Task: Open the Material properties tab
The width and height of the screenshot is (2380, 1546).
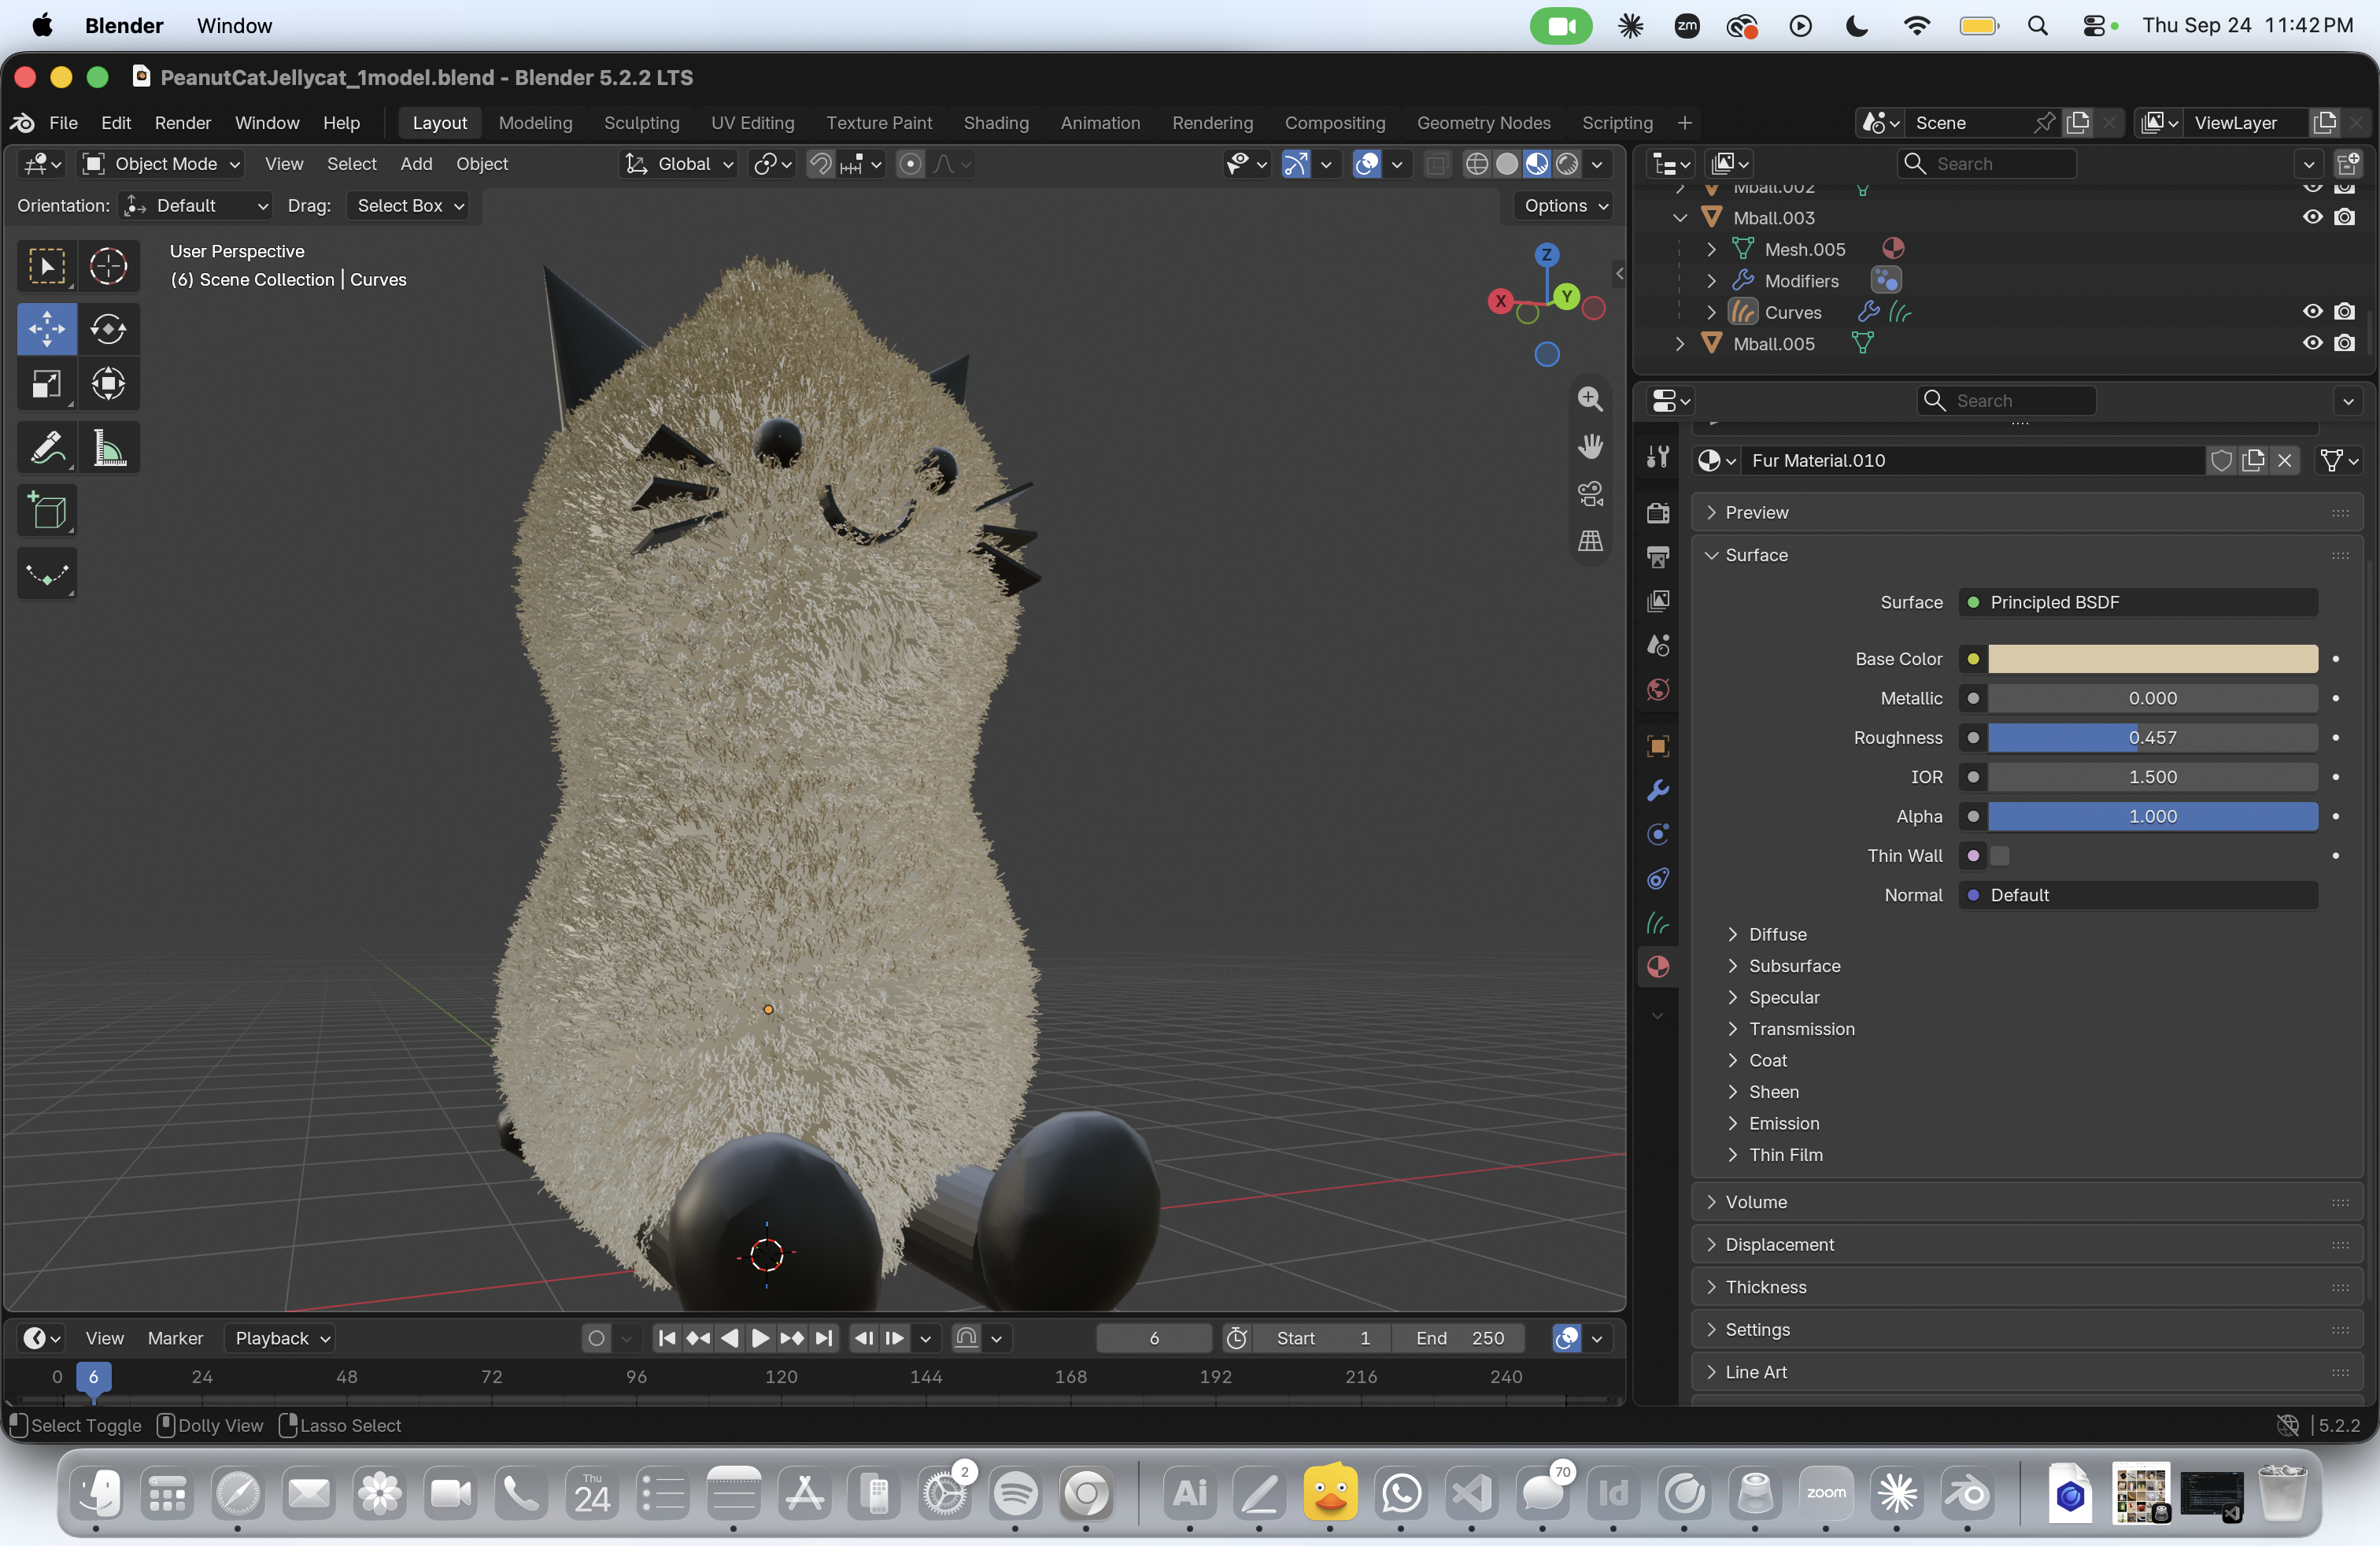Action: point(1658,967)
